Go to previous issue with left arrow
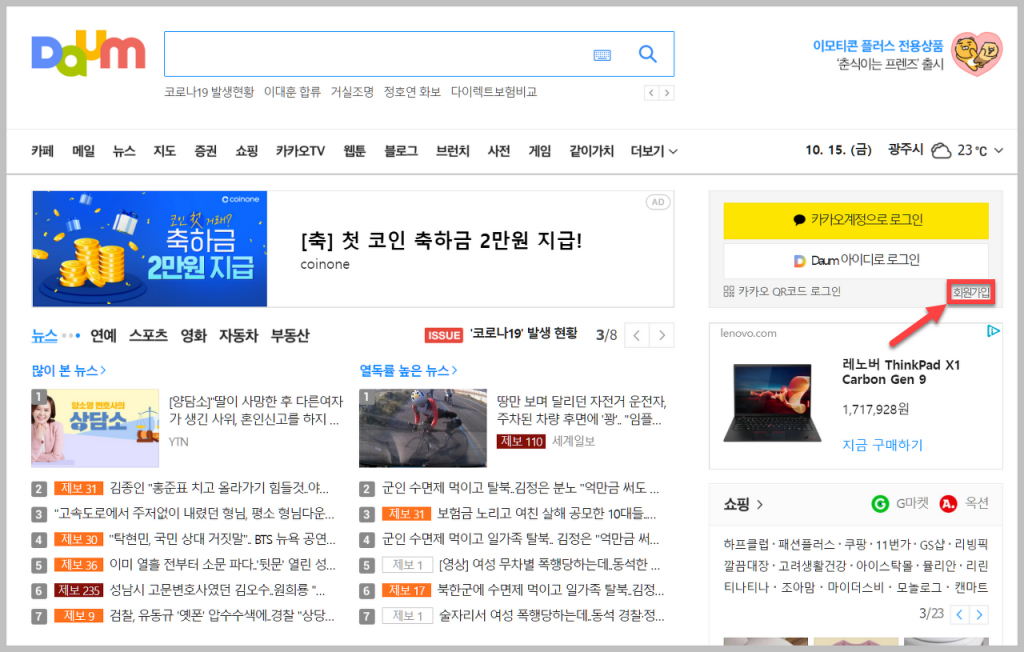 coord(637,336)
